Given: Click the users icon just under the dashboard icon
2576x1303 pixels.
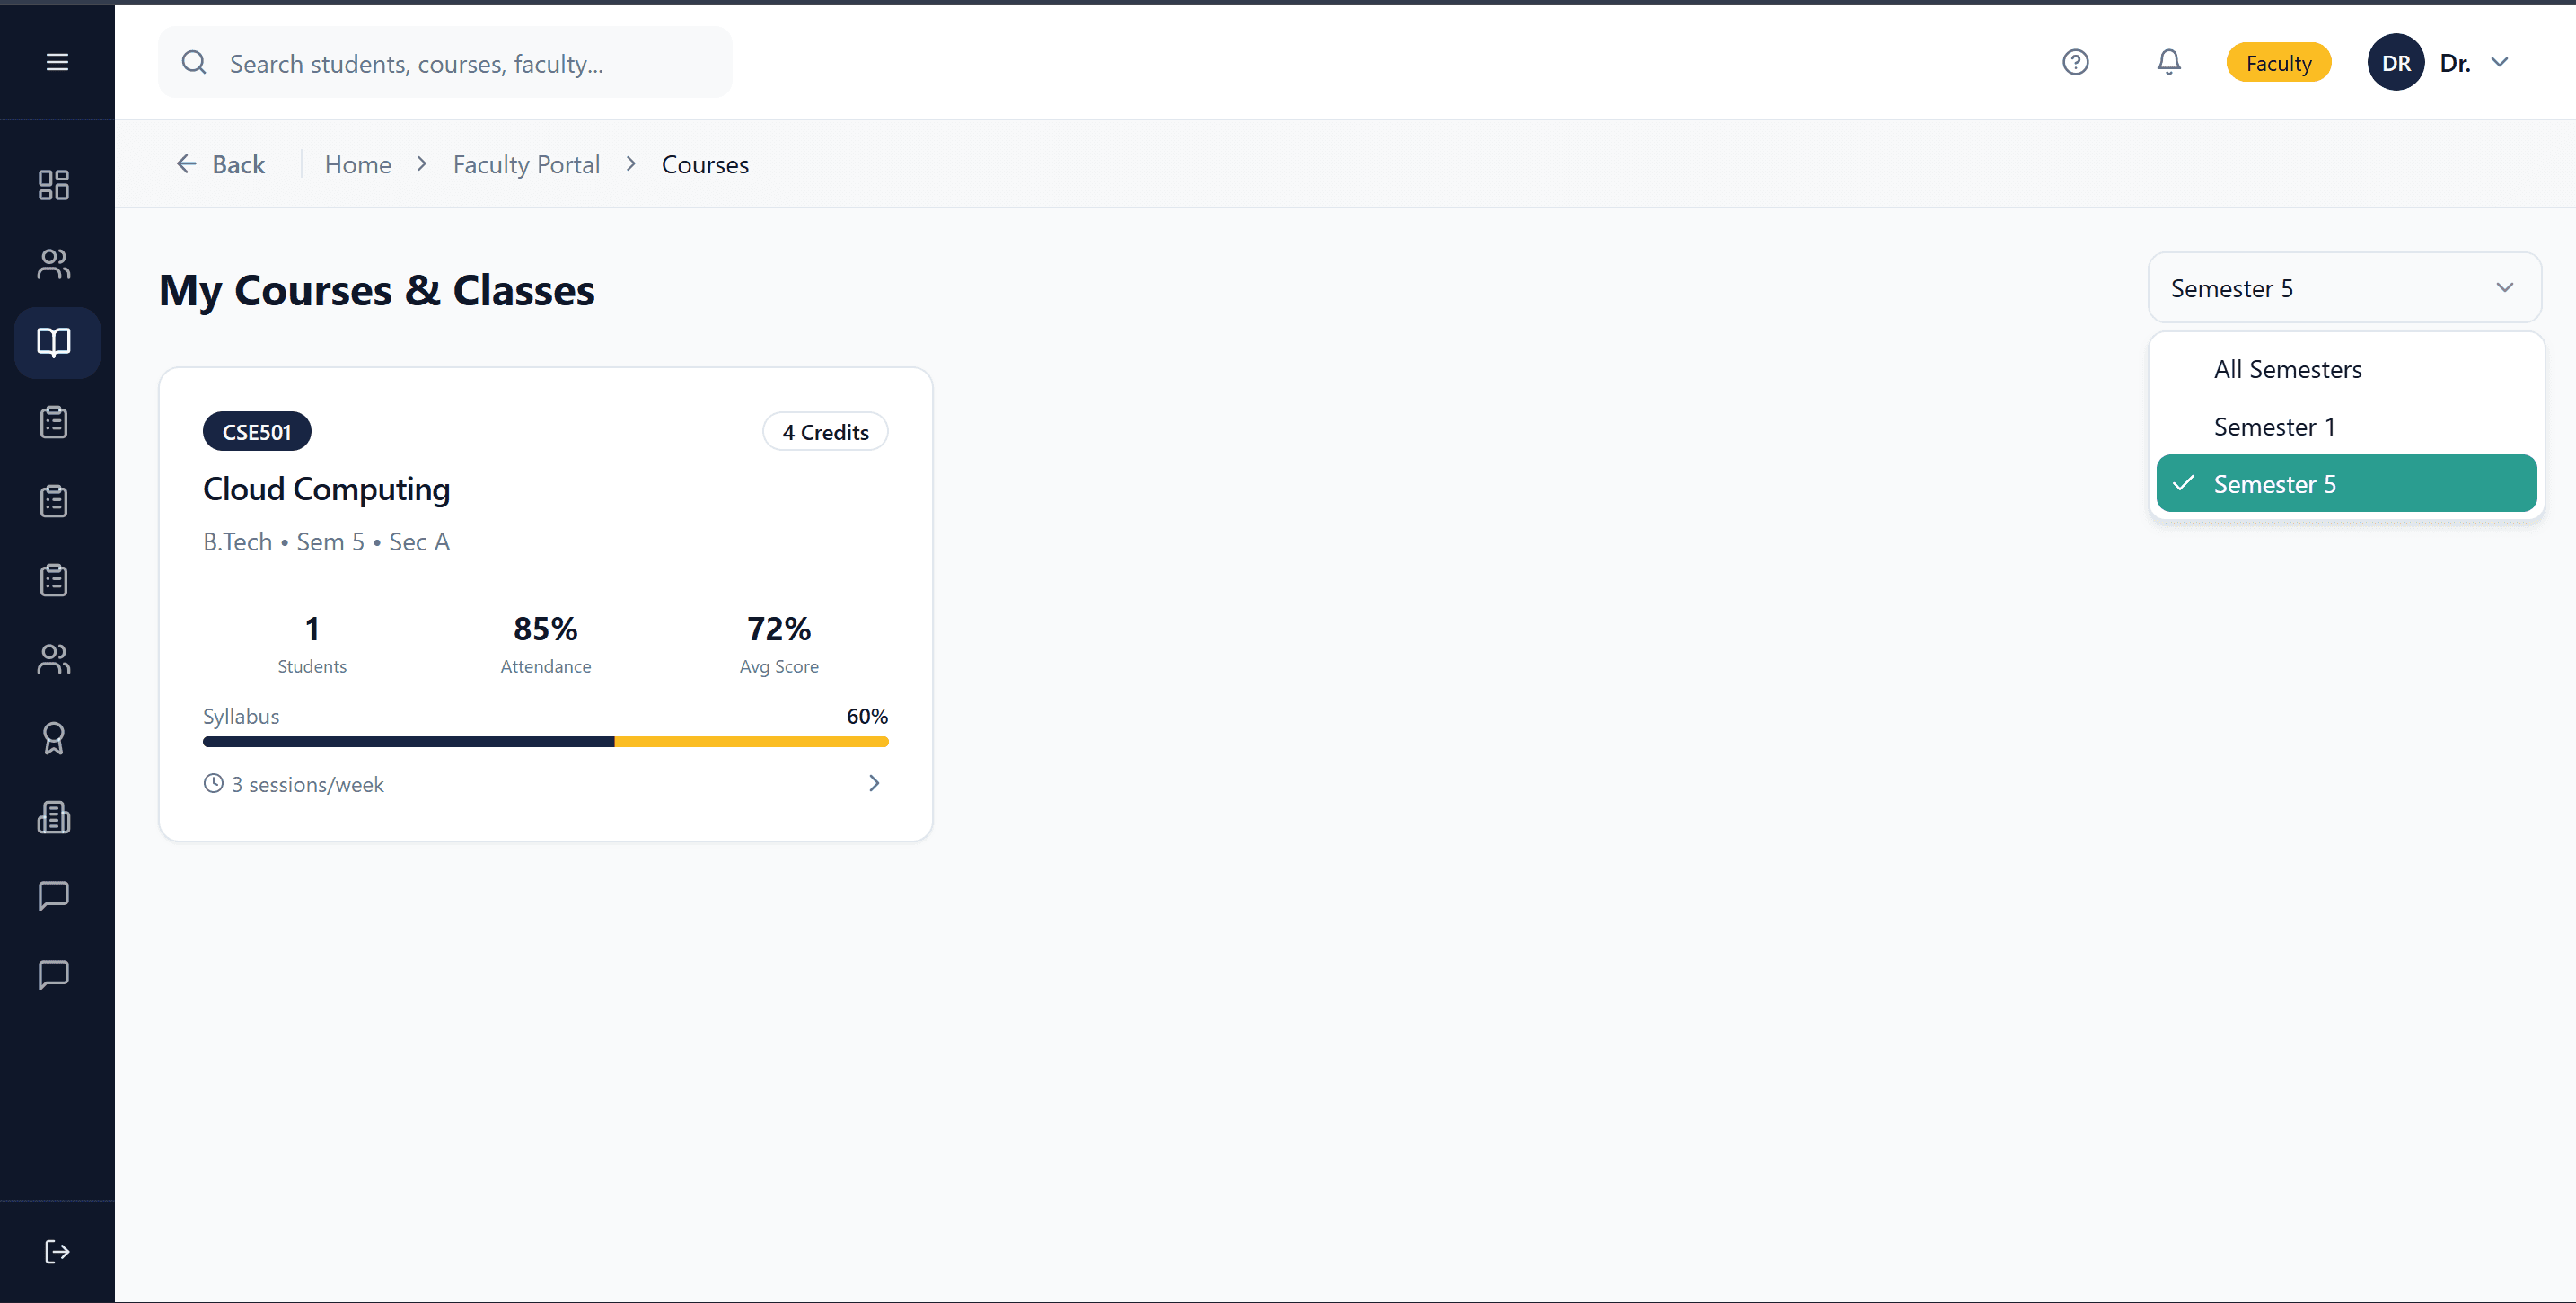Looking at the screenshot, I should click(x=54, y=264).
